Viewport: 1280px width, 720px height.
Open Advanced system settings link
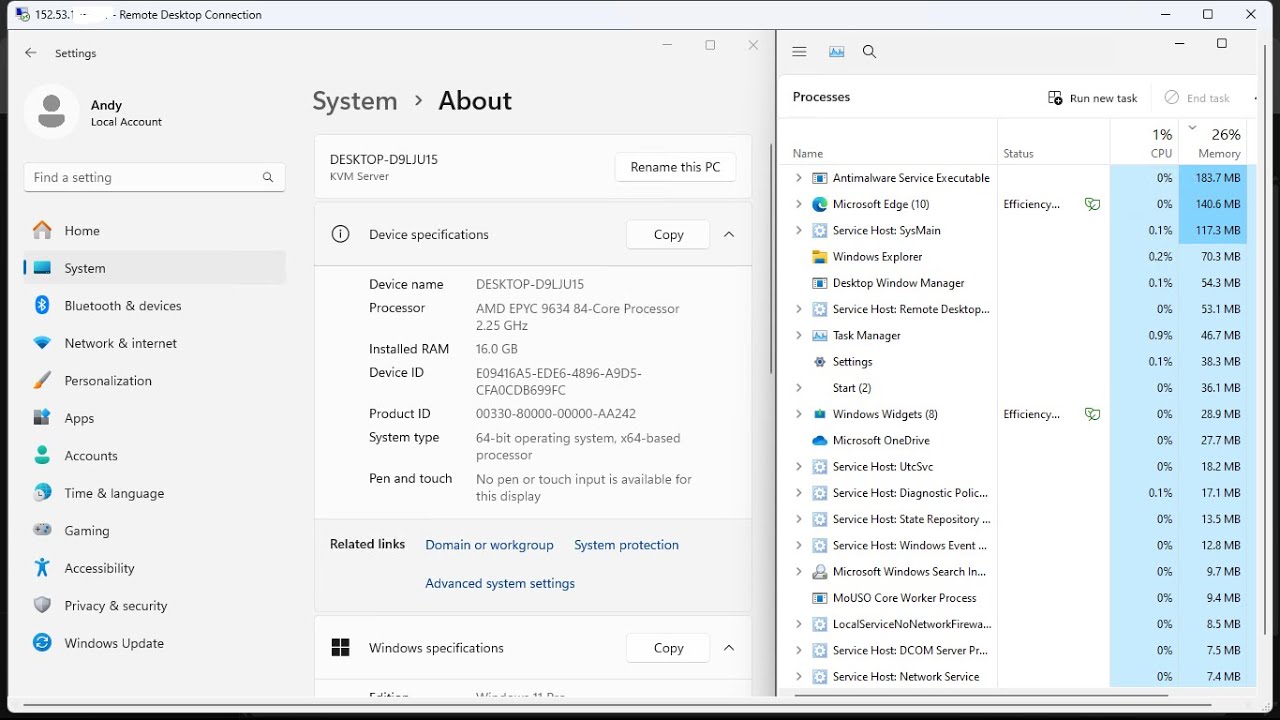click(x=500, y=583)
